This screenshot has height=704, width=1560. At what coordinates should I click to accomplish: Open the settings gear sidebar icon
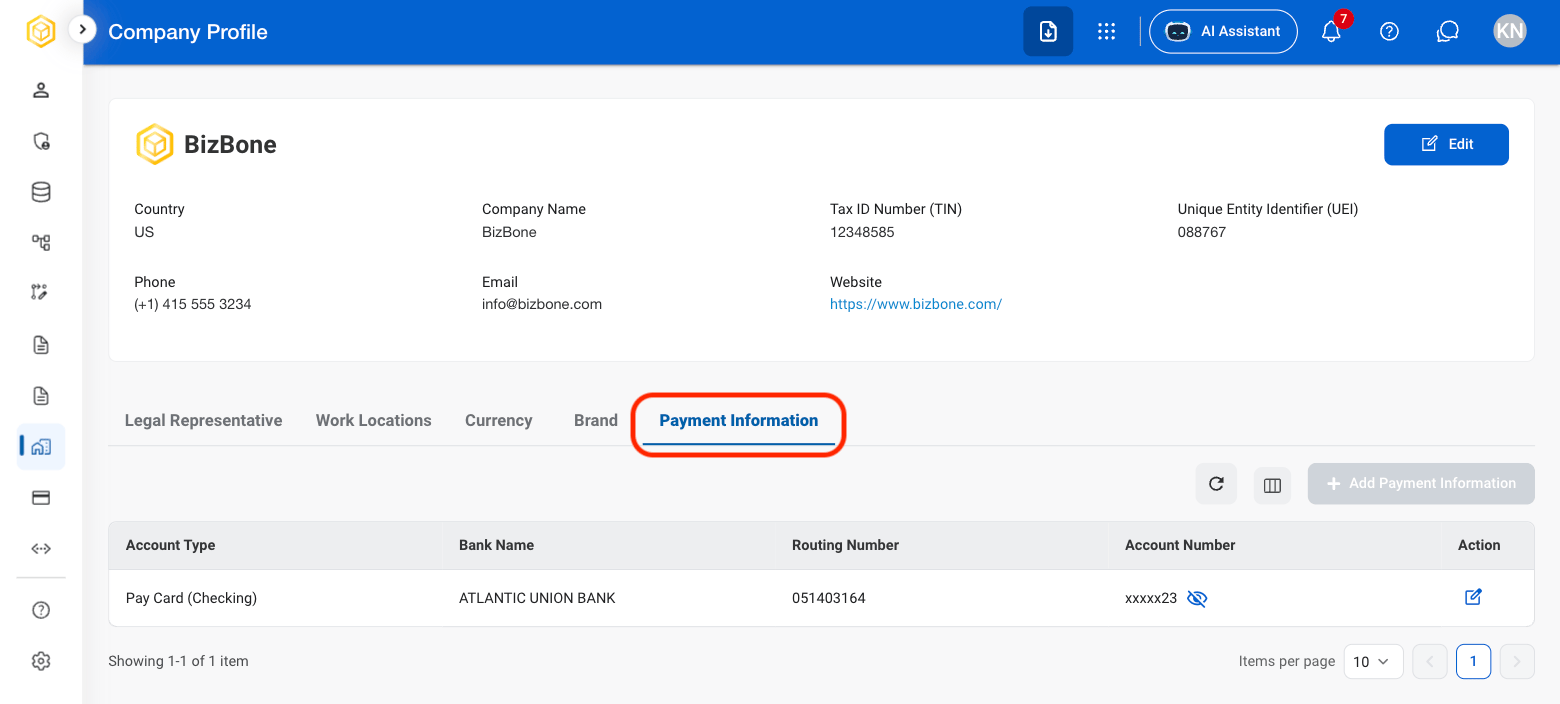tap(41, 661)
